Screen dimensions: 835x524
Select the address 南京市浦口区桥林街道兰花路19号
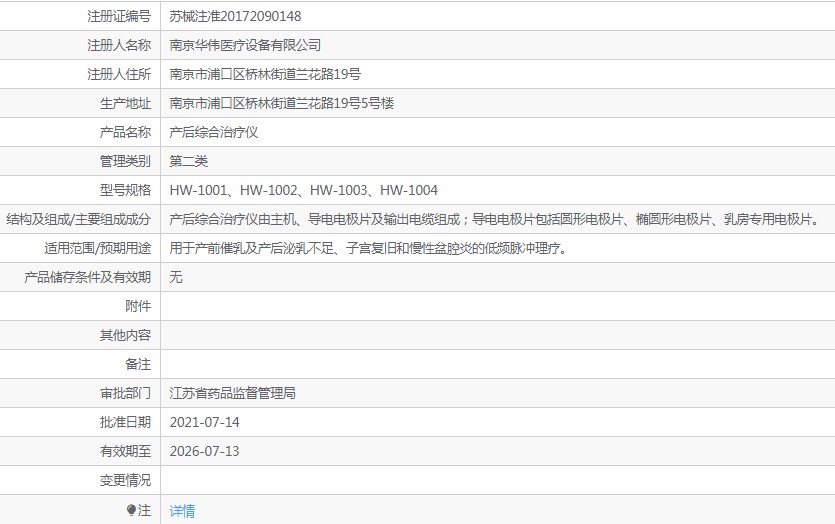tap(265, 74)
